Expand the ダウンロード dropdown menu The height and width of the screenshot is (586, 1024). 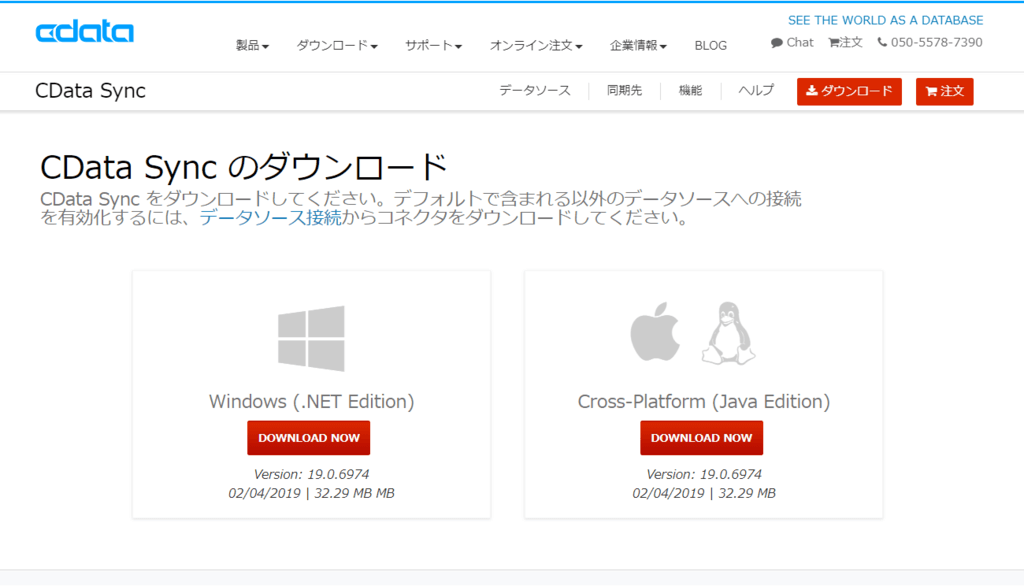tap(337, 45)
